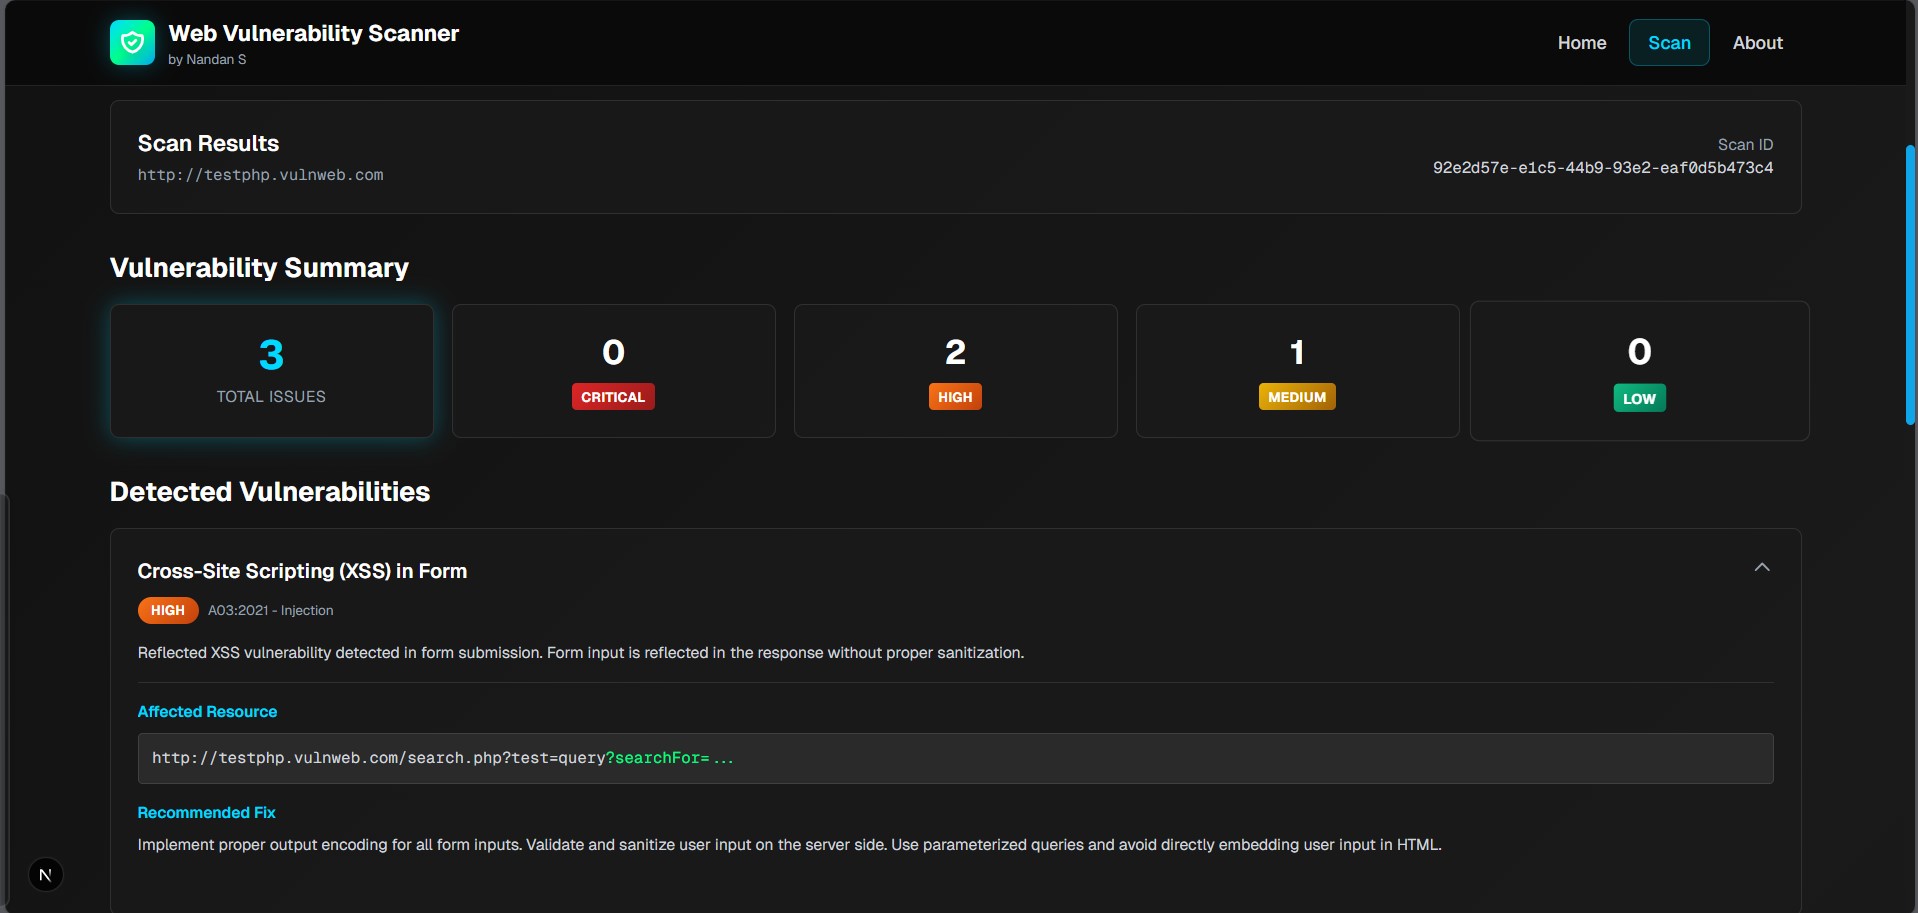1918x913 pixels.
Task: Click the scan ID value
Action: coord(1603,168)
